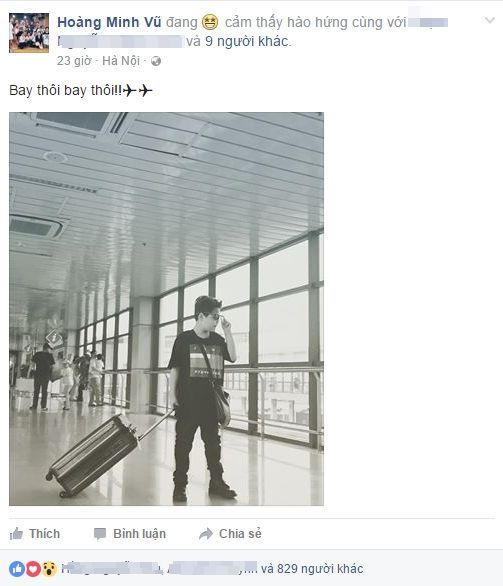Screen dimensions: 503x586
Task: Open the Hà Nội location link
Action: (x=121, y=61)
